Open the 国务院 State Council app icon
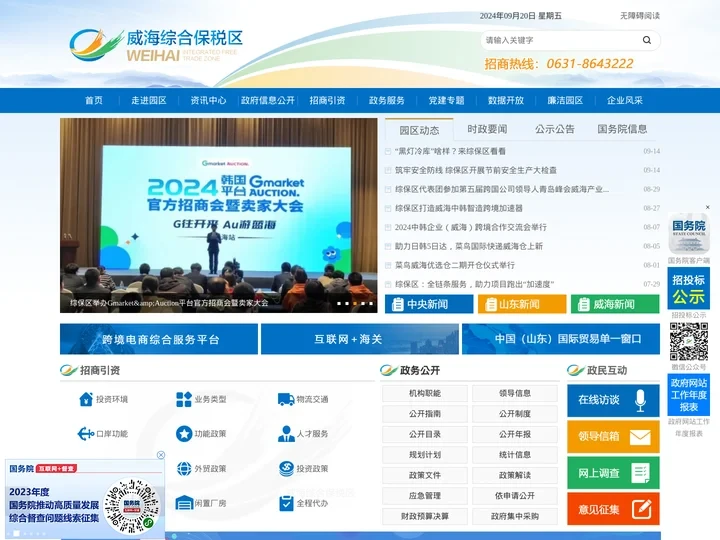This screenshot has height=540, width=720. [x=688, y=234]
